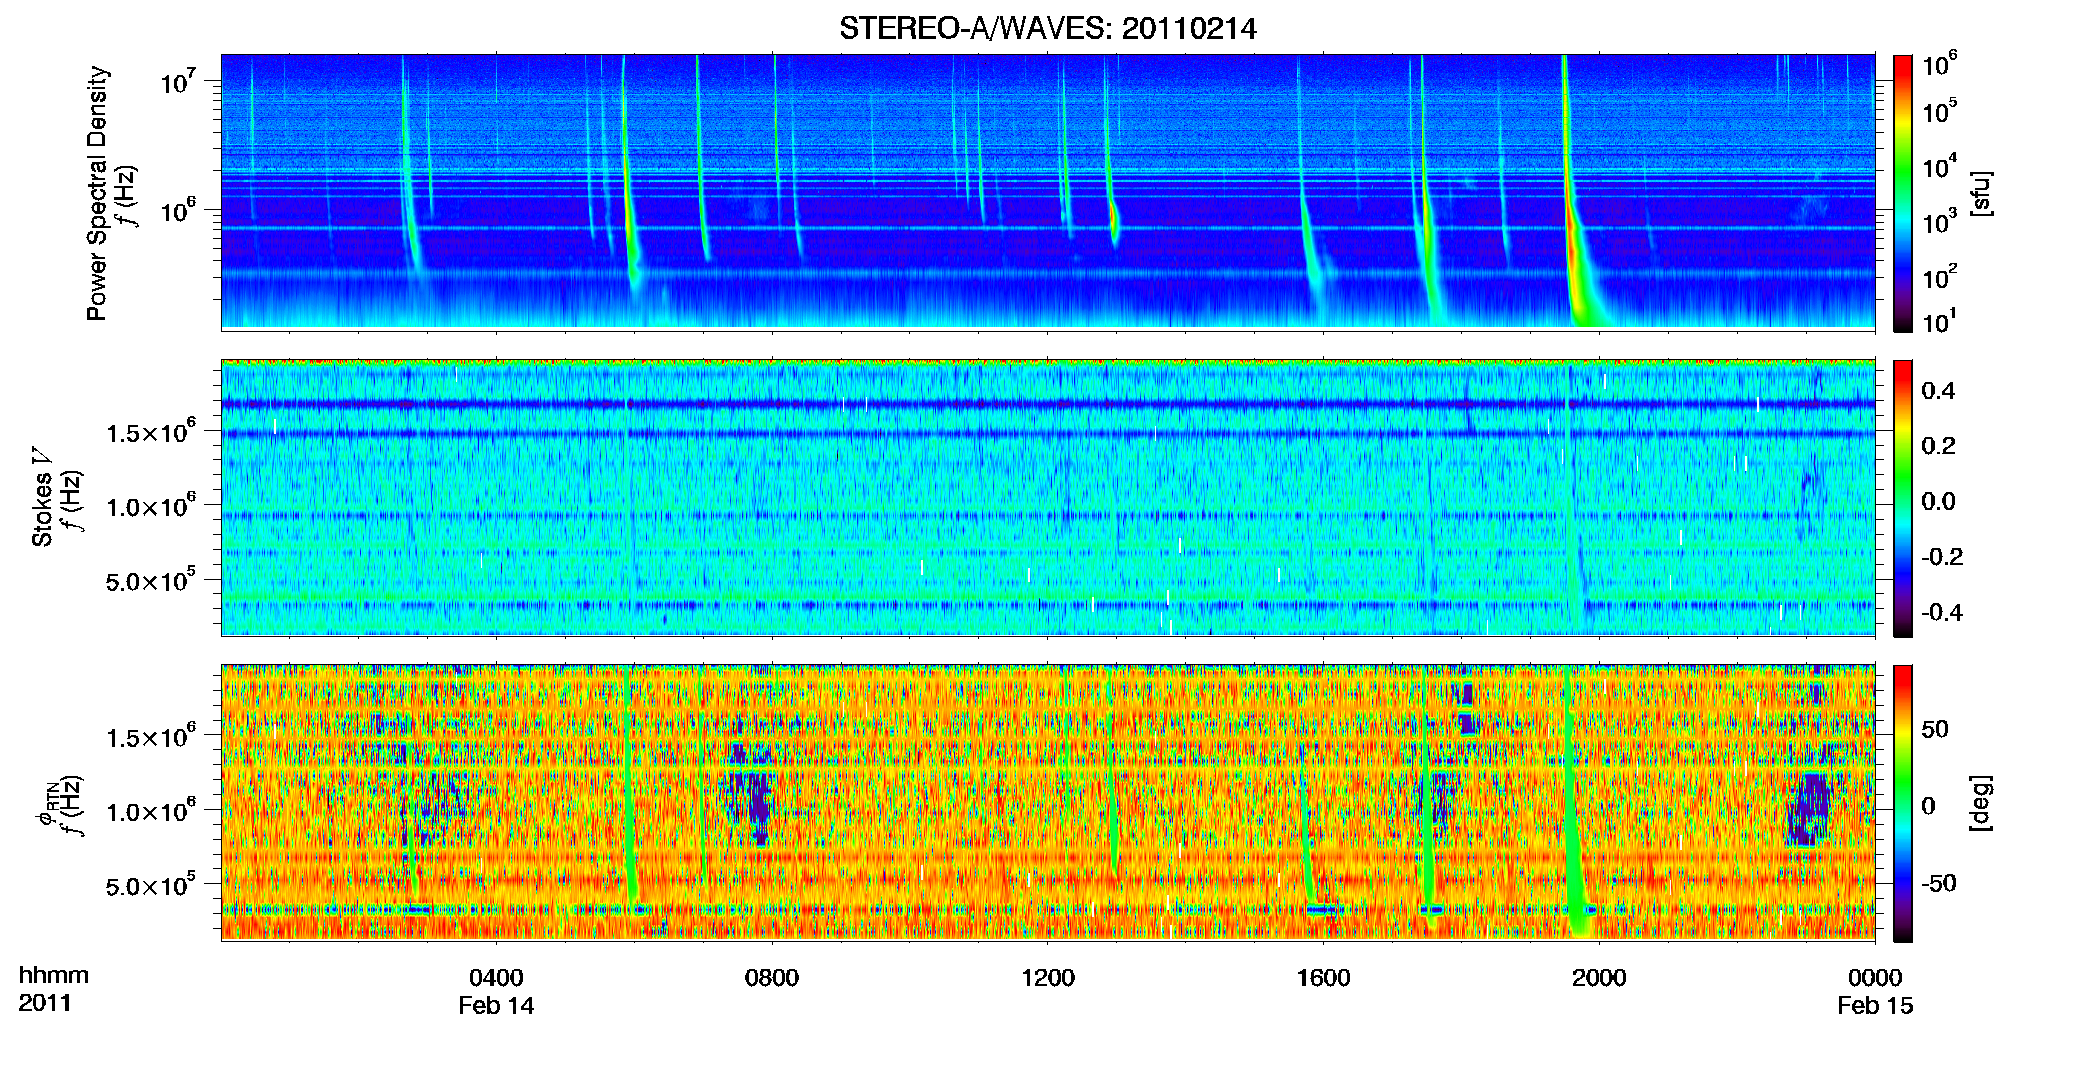This screenshot has height=1080, width=2096.
Task: Click the 10^4 value on the sfu color bar
Action: (x=1939, y=167)
